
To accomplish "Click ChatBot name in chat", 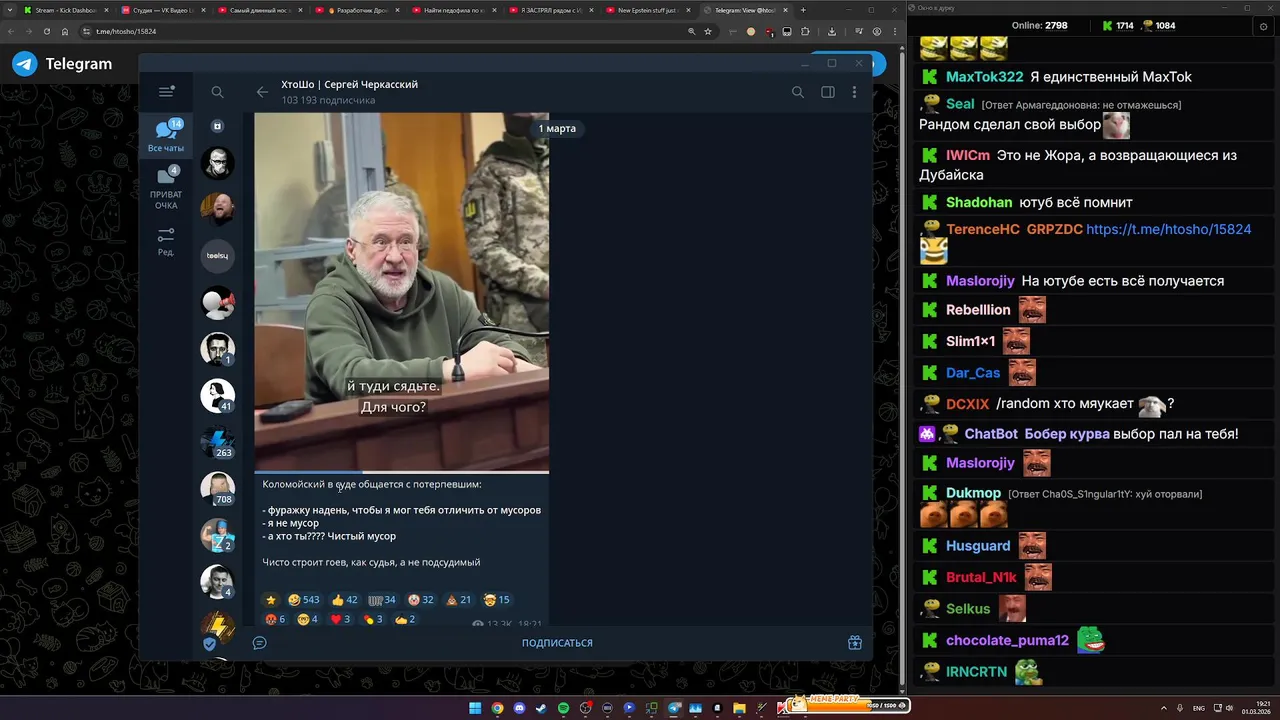I will 991,434.
